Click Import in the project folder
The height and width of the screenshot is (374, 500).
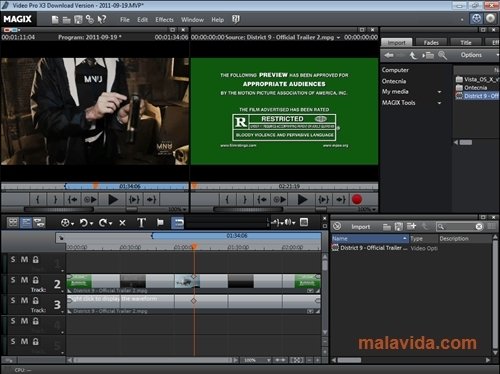coord(360,227)
